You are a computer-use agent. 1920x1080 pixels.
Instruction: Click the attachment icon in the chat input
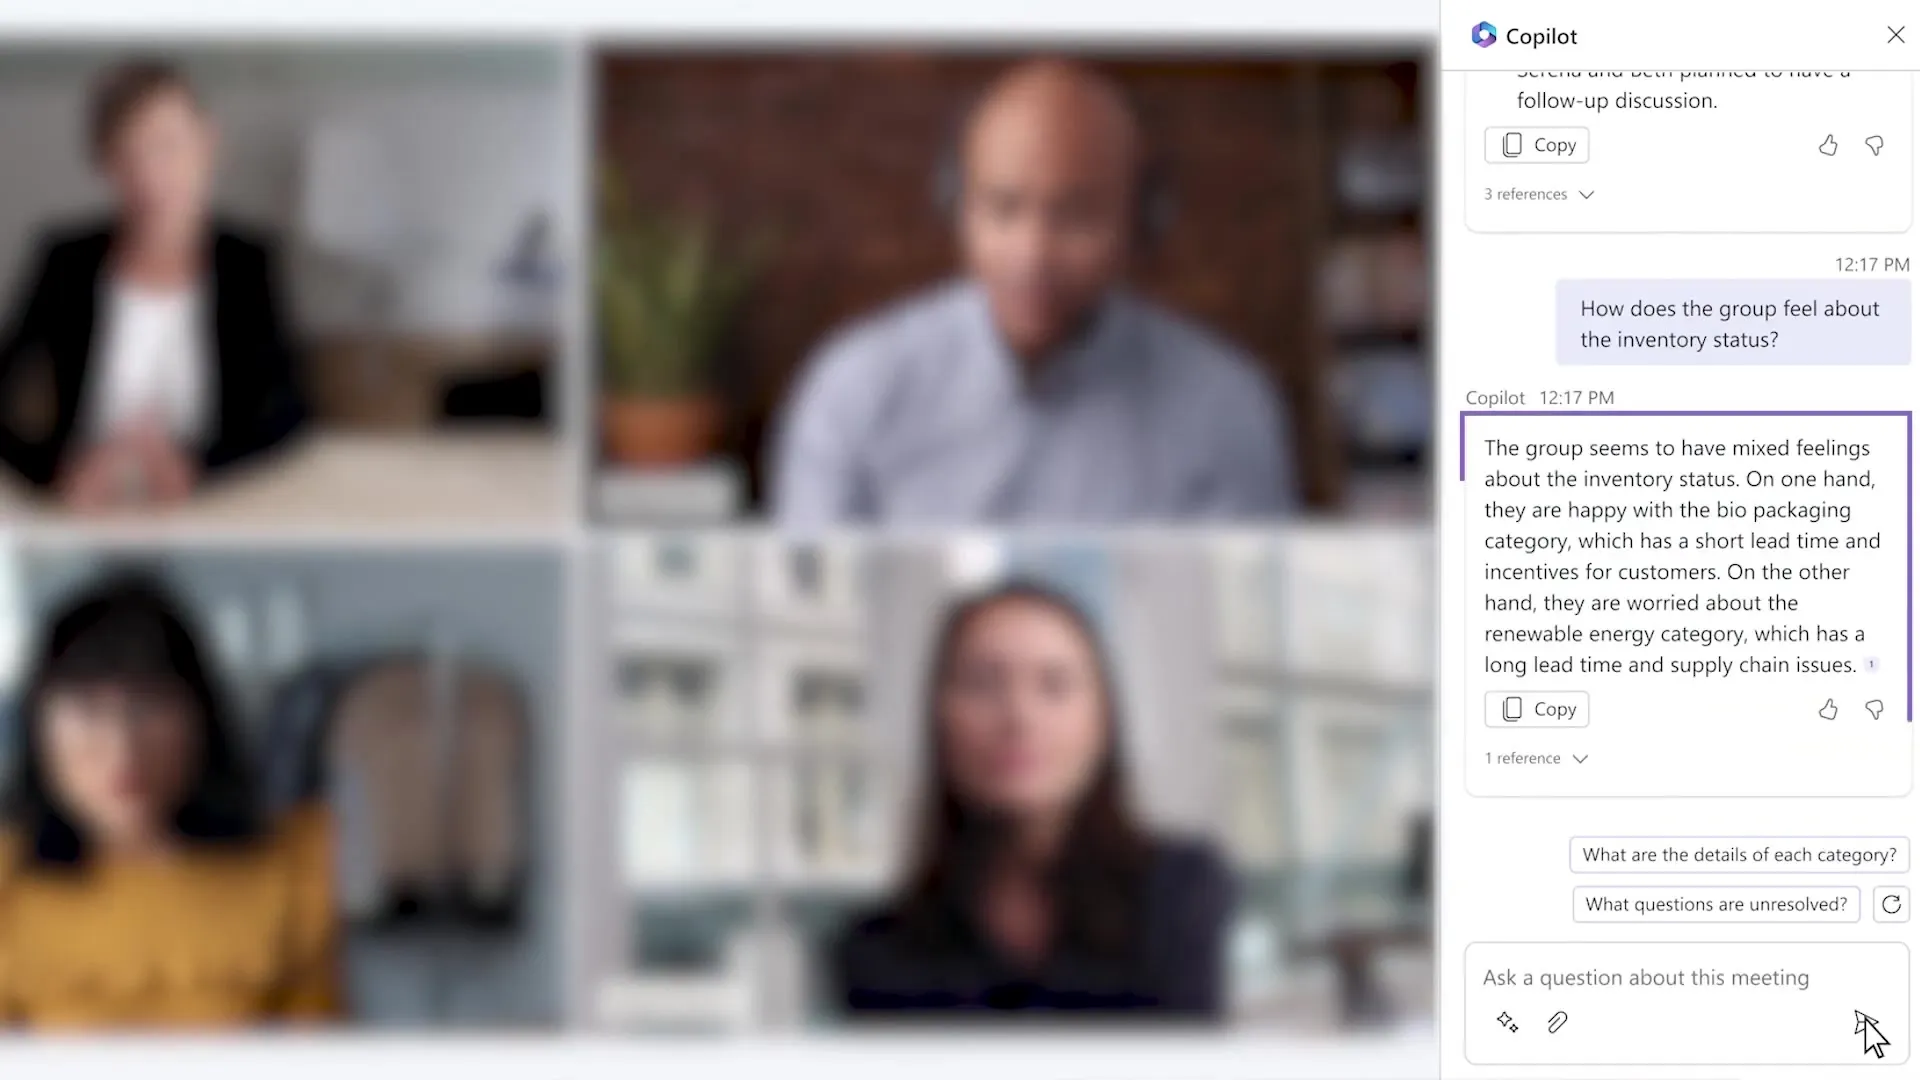coord(1559,1022)
